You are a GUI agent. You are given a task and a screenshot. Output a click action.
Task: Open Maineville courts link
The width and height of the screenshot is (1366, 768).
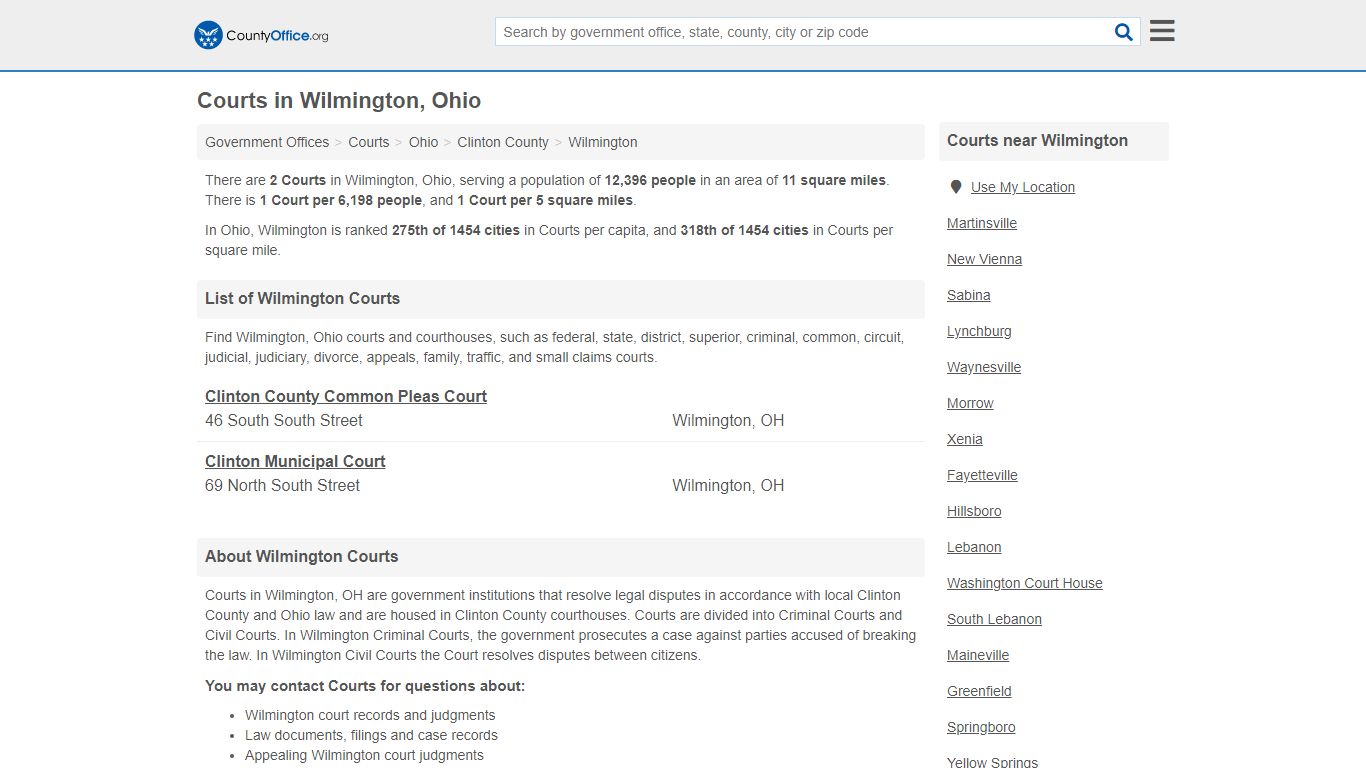click(978, 655)
